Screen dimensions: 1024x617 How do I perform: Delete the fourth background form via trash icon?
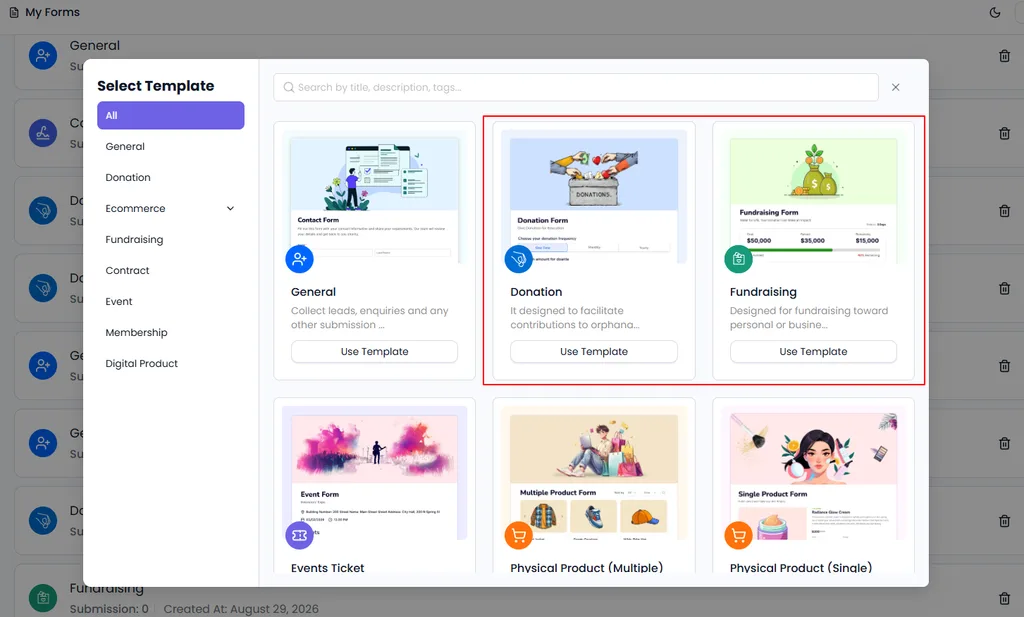pos(1004,289)
